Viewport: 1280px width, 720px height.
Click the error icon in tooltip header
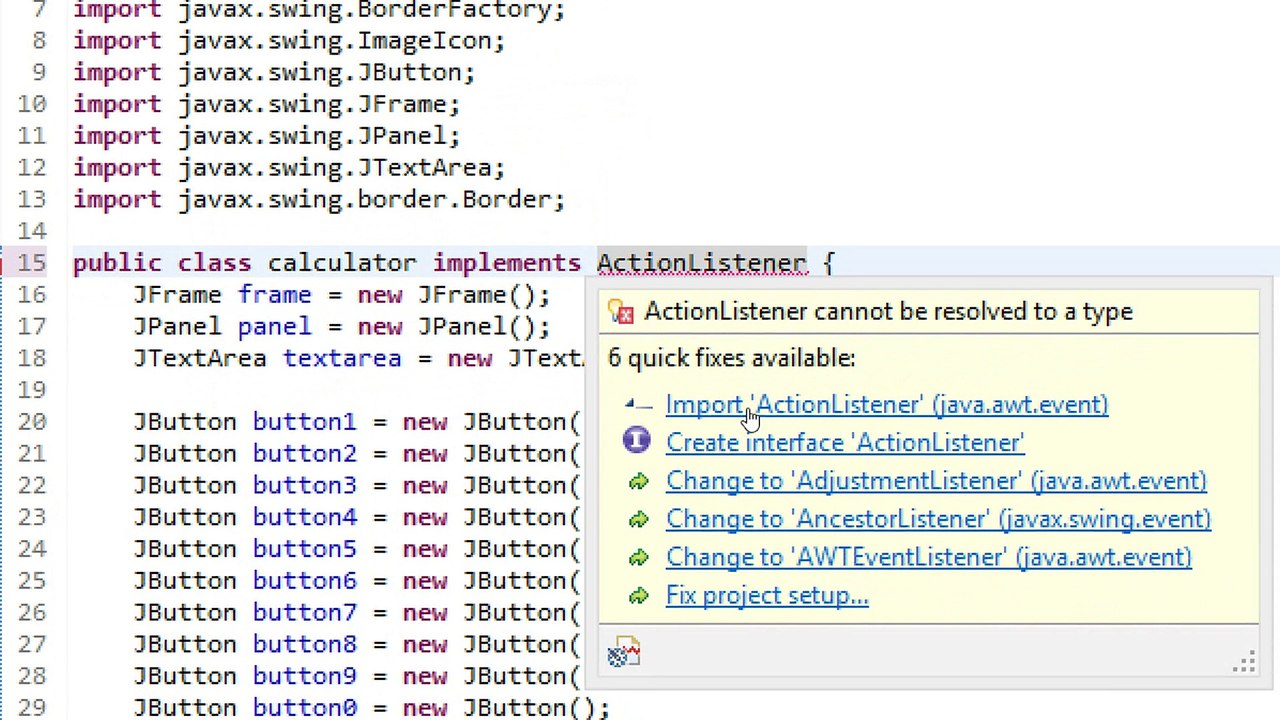pyautogui.click(x=621, y=312)
